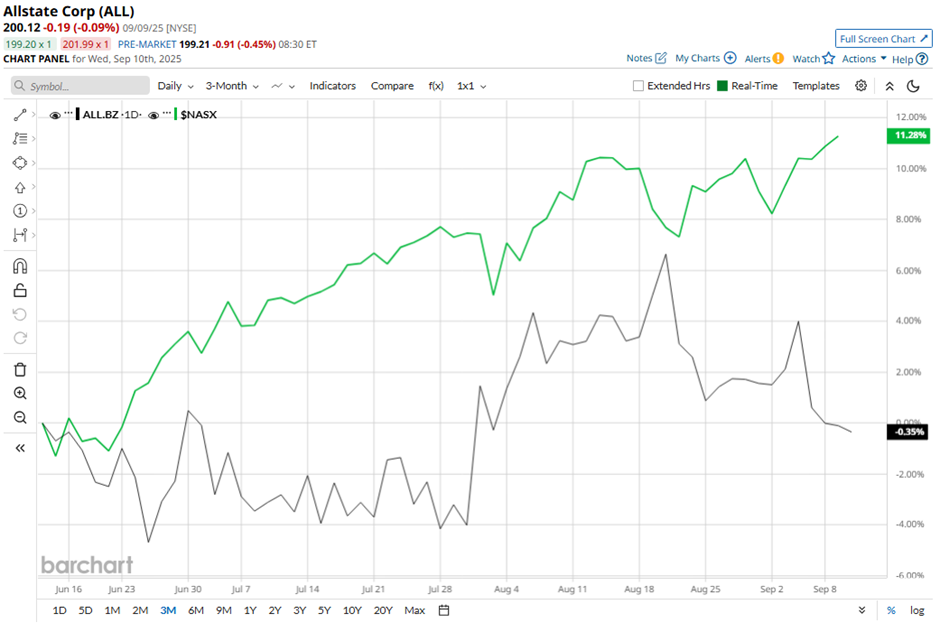Toggle magnet snap mode

pos(20,266)
